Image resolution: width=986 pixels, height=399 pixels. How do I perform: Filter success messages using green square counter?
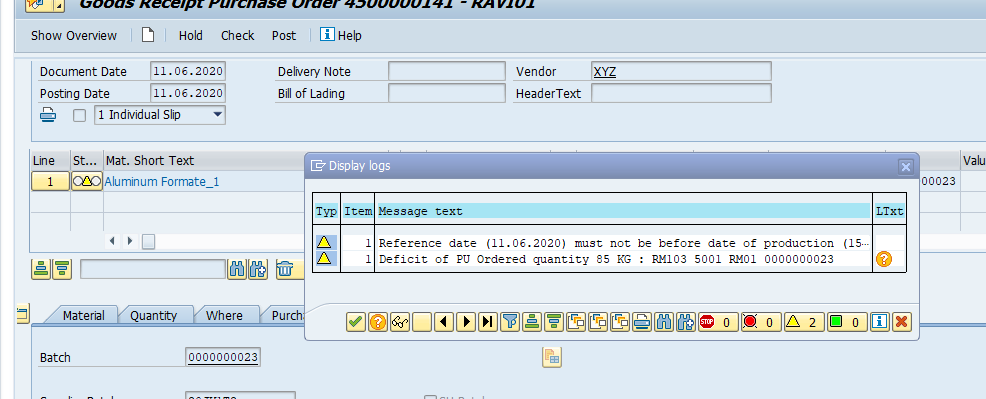click(846, 322)
